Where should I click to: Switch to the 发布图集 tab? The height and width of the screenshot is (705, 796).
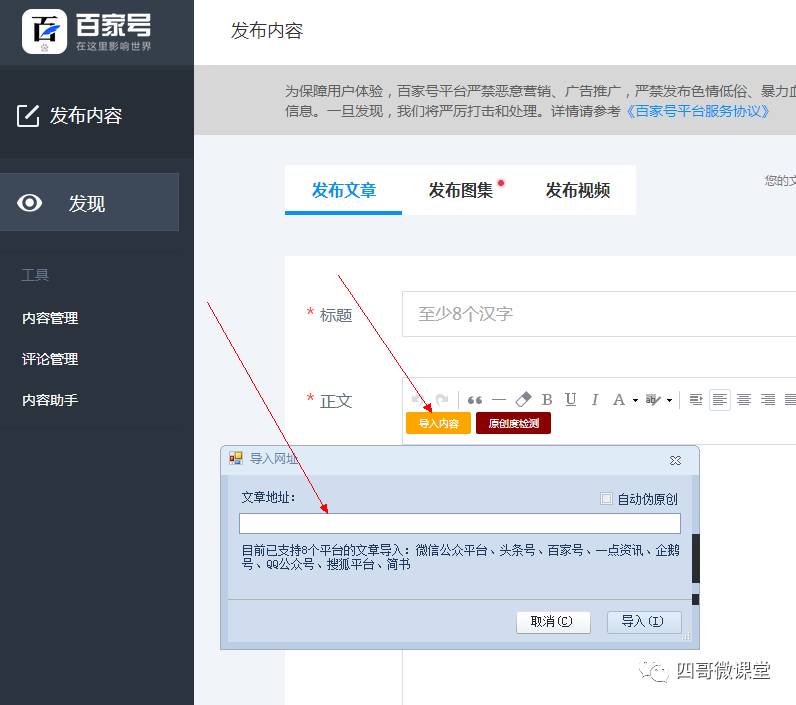[461, 190]
